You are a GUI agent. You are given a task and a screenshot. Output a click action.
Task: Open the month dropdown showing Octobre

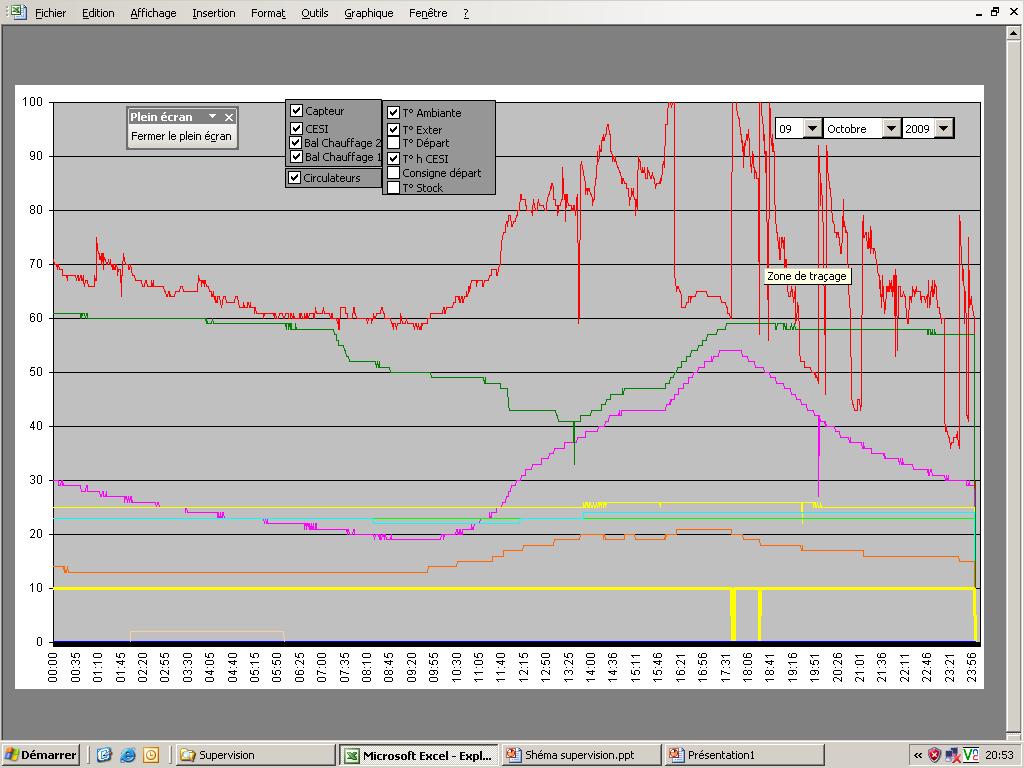tap(891, 129)
